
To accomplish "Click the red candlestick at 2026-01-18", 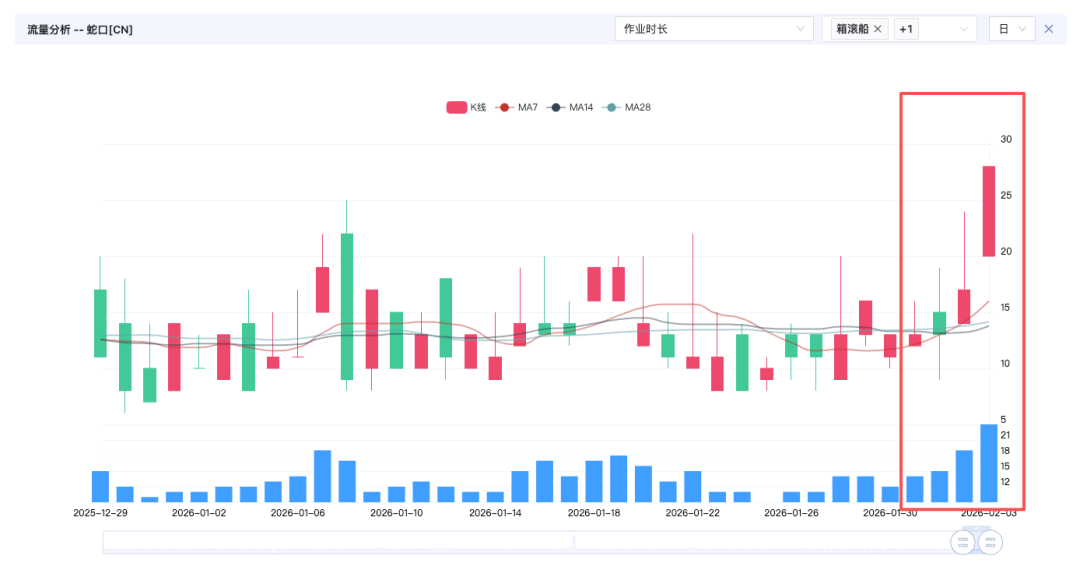I will [594, 284].
